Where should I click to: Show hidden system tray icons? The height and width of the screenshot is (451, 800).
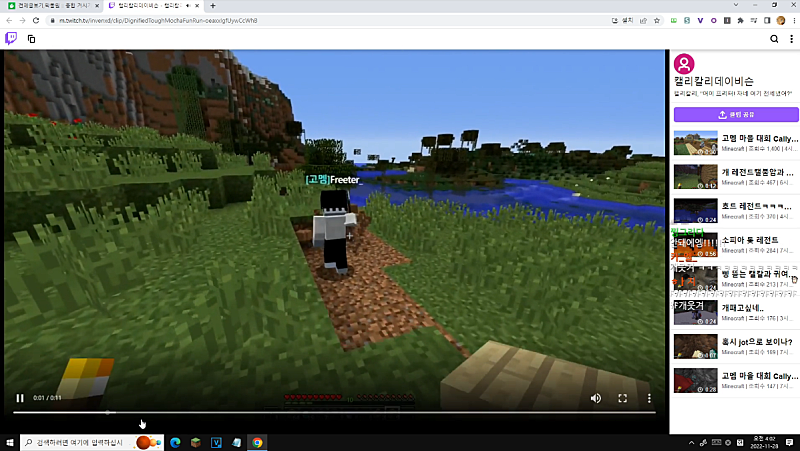pyautogui.click(x=691, y=442)
